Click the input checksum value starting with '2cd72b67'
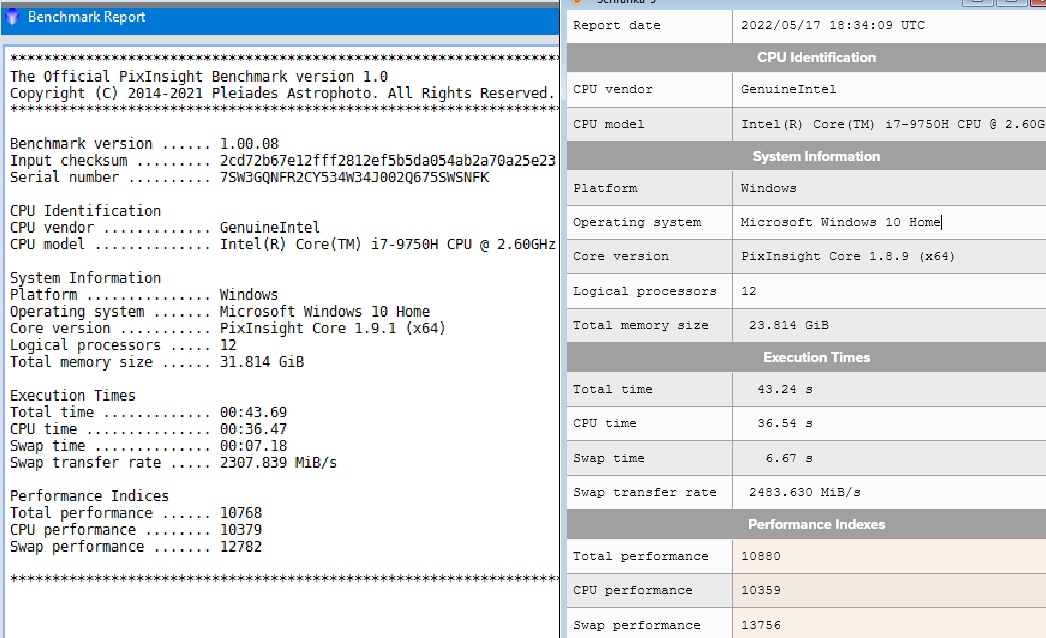The image size is (1046, 638). pyautogui.click(x=388, y=160)
